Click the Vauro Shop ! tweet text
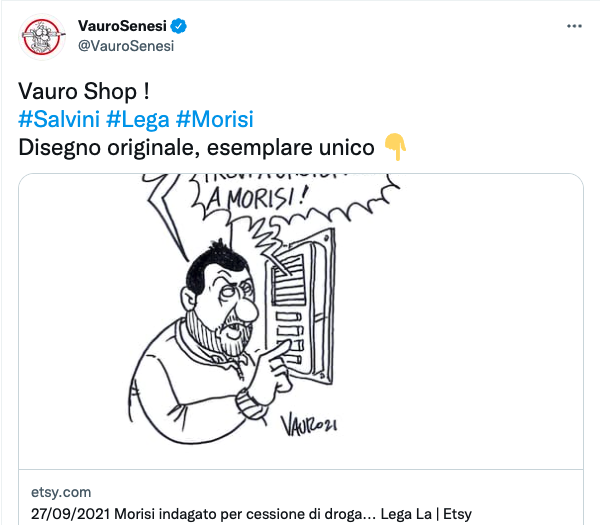Viewport: 600px width, 525px height. (84, 91)
